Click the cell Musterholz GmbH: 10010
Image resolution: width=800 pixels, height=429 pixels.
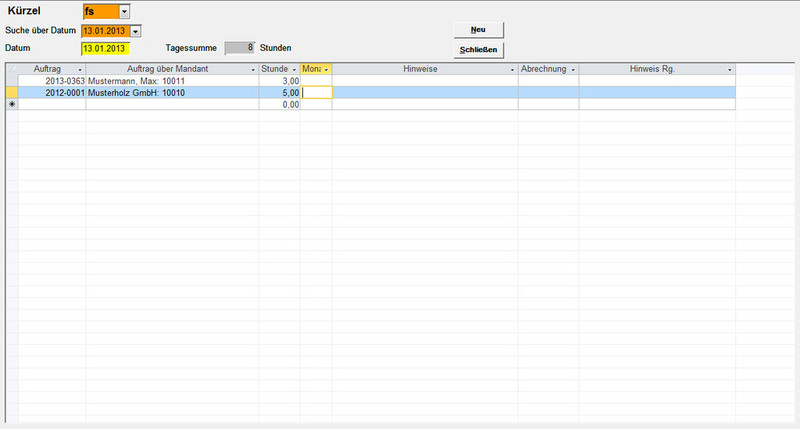click(172, 92)
